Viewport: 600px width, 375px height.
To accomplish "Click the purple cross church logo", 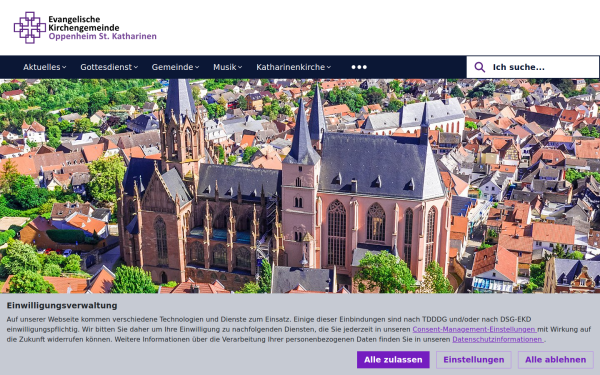I will 30,28.
